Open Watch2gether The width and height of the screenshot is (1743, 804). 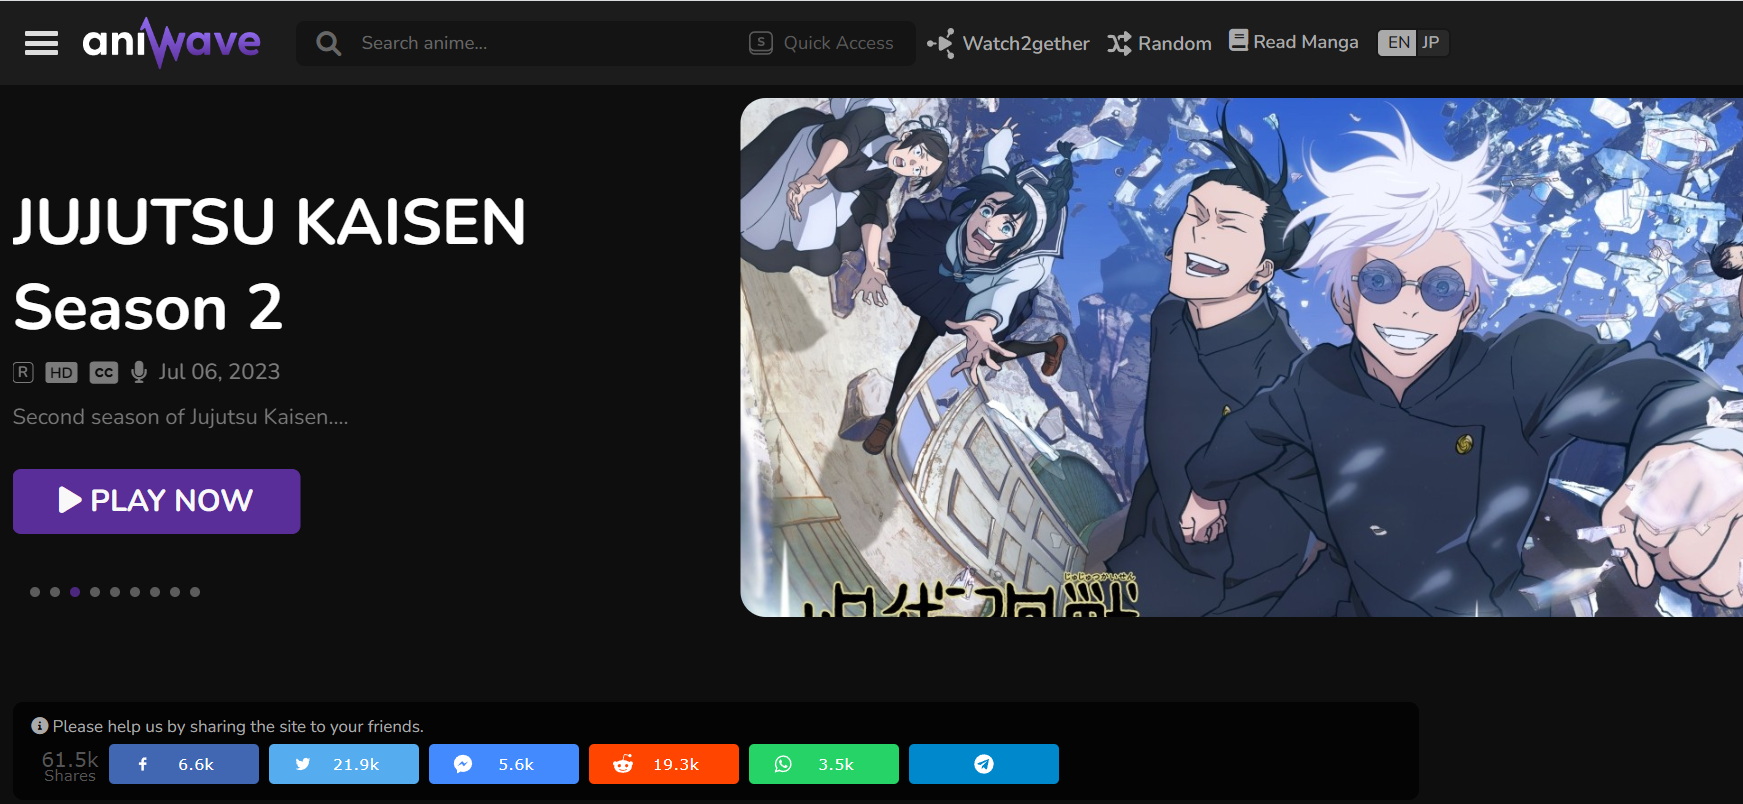pos(1008,43)
